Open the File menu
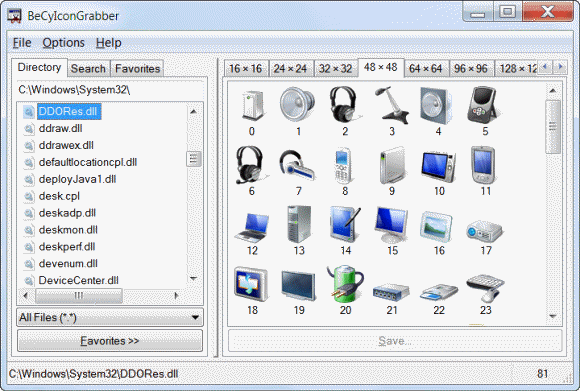The height and width of the screenshot is (391, 580). [x=22, y=43]
